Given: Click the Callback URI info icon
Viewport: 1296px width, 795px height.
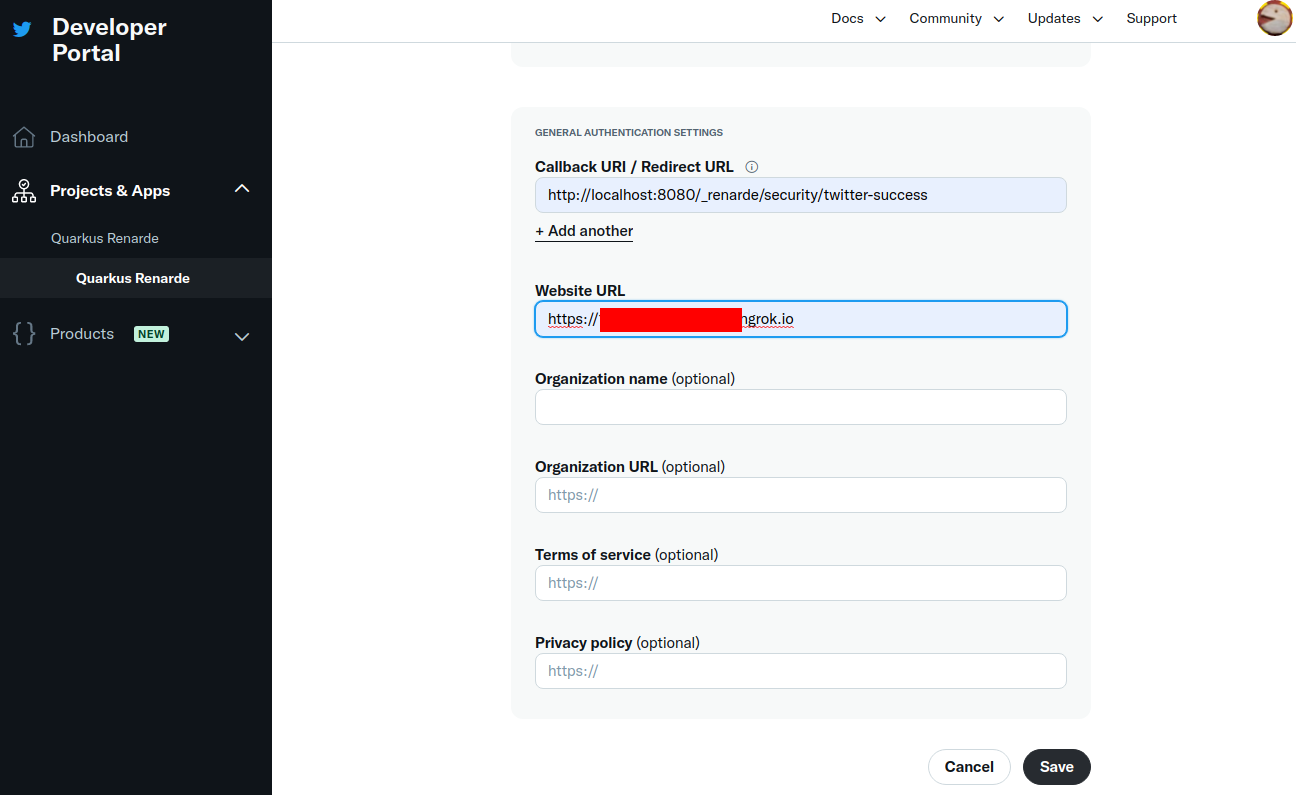Looking at the screenshot, I should pos(752,167).
